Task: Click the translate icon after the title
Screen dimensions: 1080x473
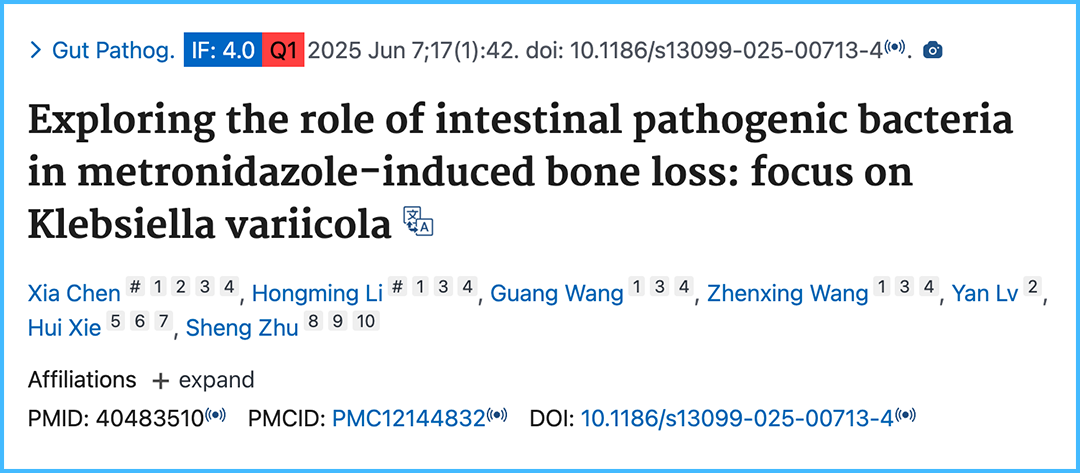Action: click(418, 223)
